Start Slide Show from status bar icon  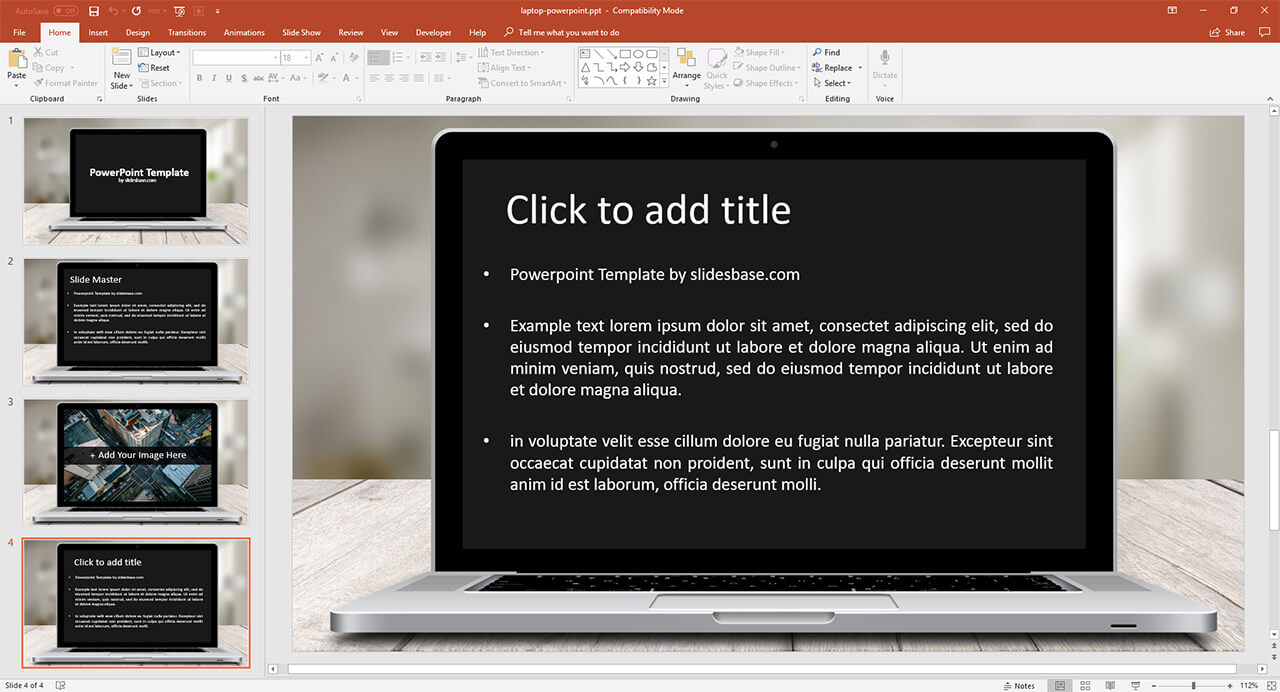coord(1135,686)
